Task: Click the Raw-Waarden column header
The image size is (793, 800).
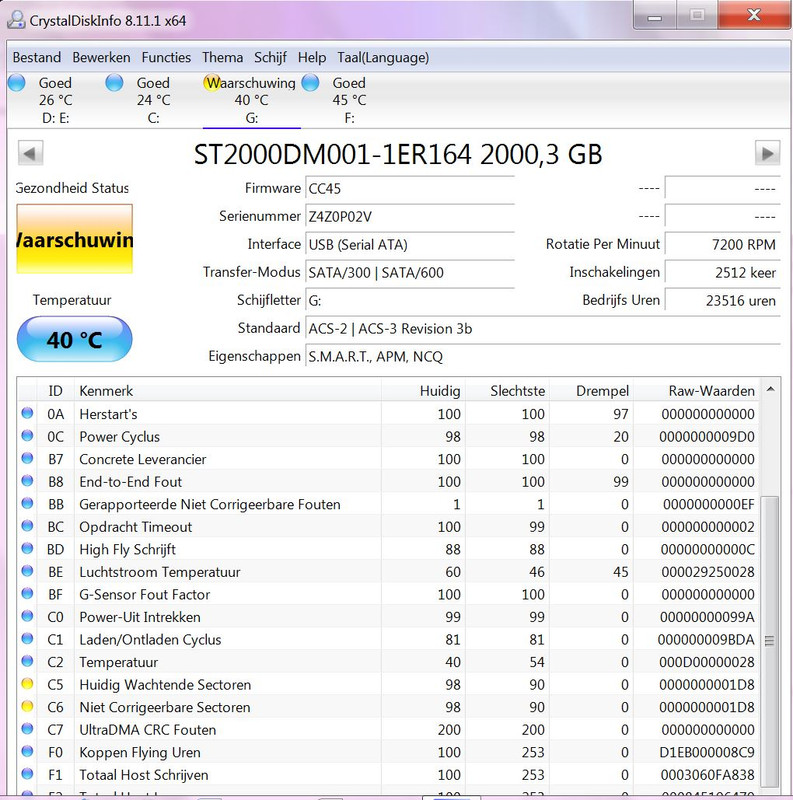Action: click(x=696, y=391)
